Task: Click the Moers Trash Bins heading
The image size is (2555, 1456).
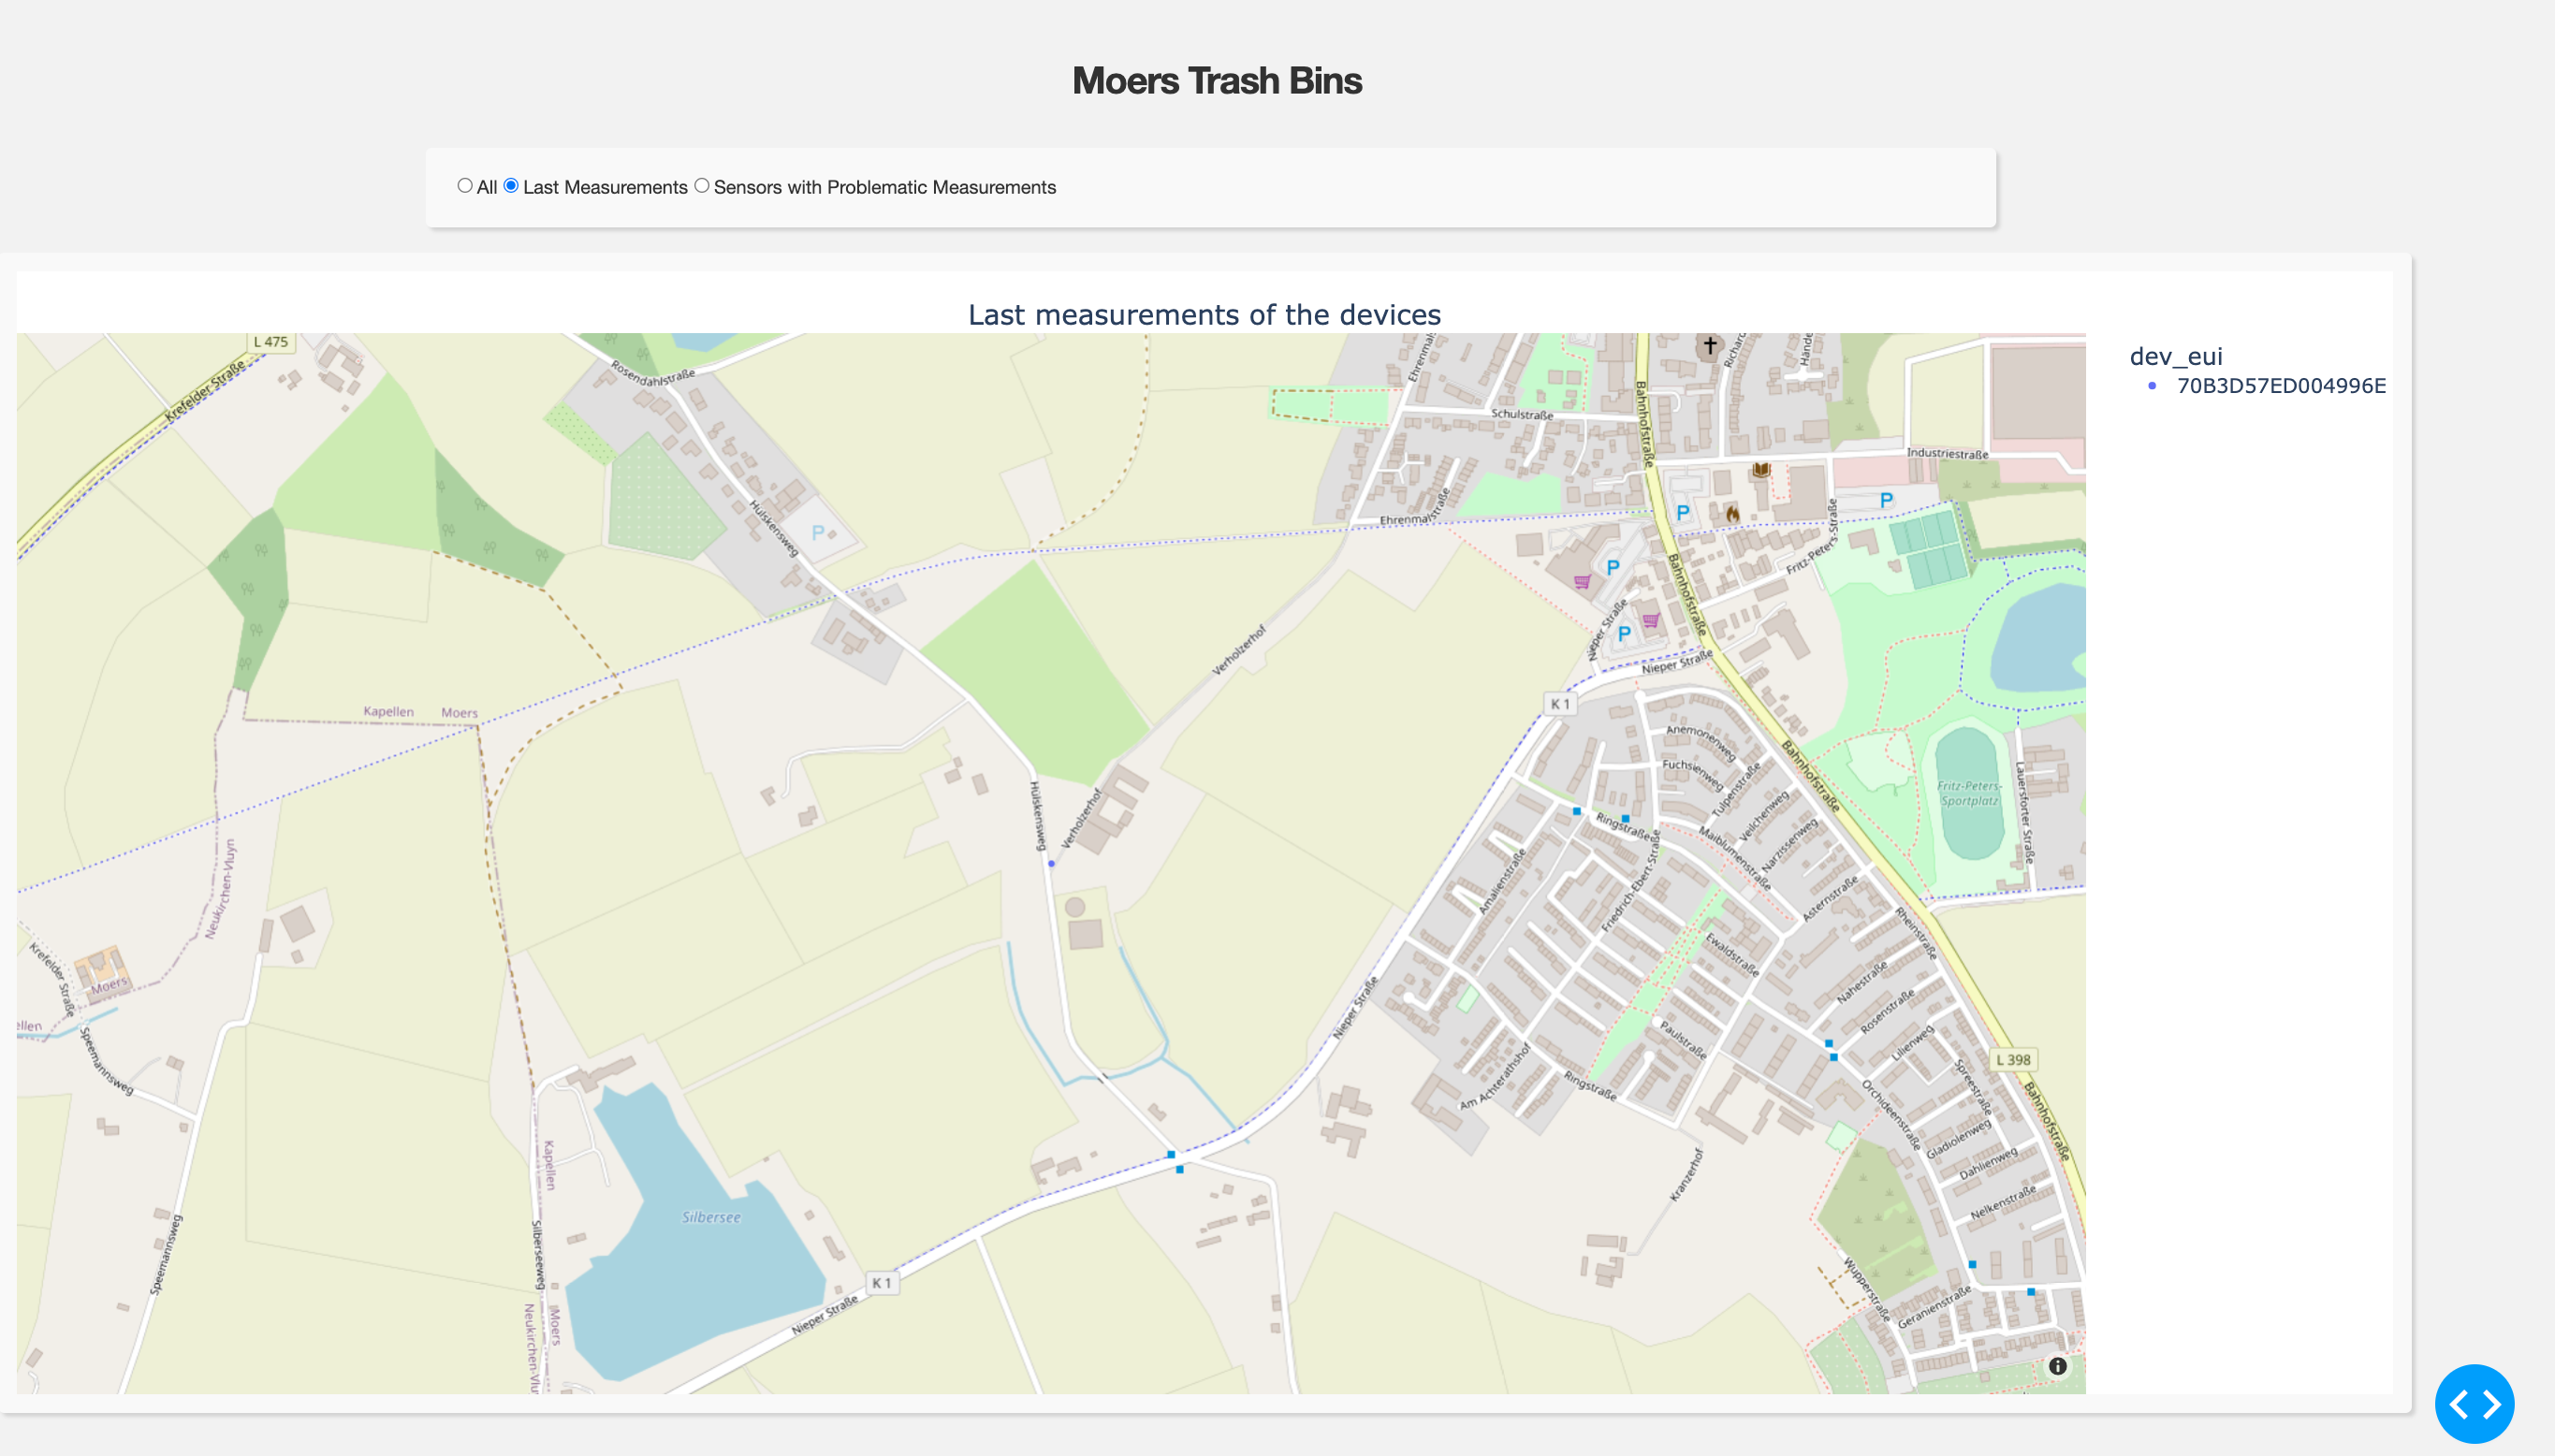Action: (x=1216, y=81)
